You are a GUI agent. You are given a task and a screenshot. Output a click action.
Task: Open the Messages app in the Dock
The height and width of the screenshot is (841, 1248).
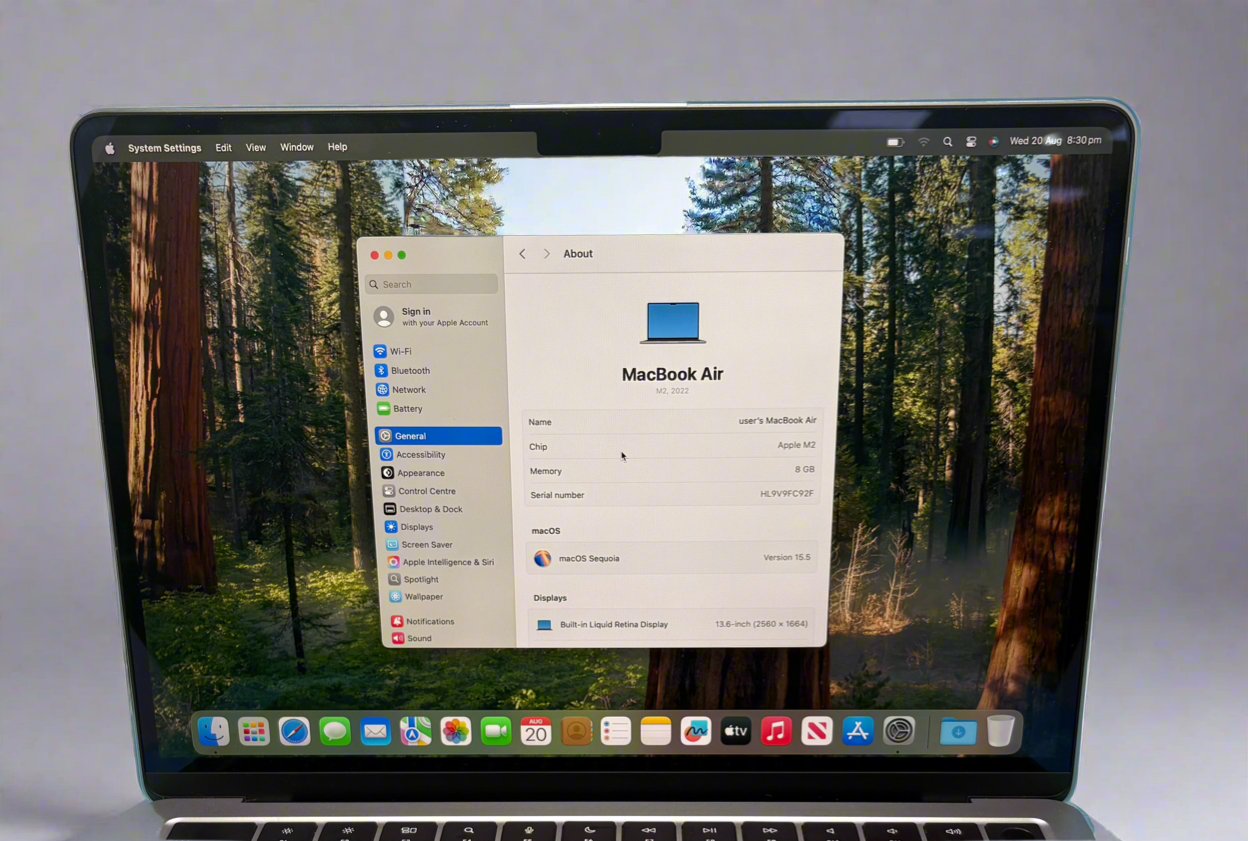(335, 732)
